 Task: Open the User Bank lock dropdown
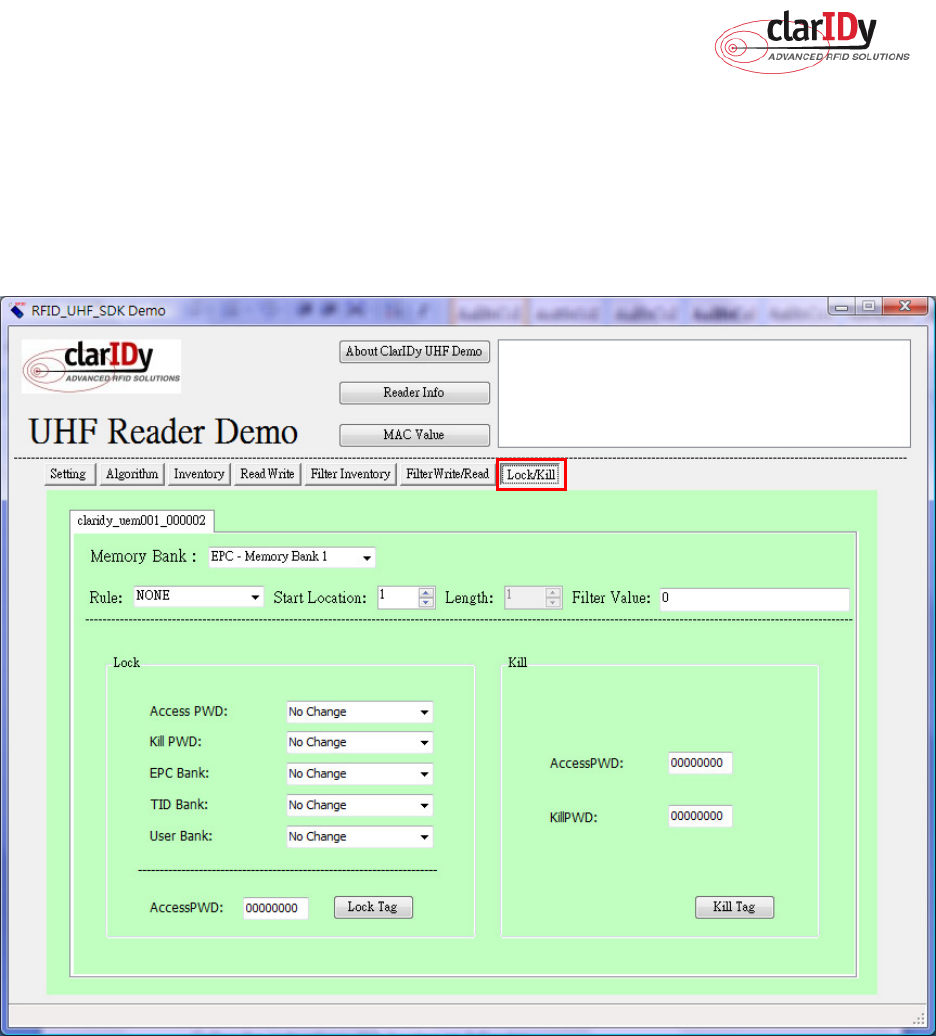click(x=360, y=836)
